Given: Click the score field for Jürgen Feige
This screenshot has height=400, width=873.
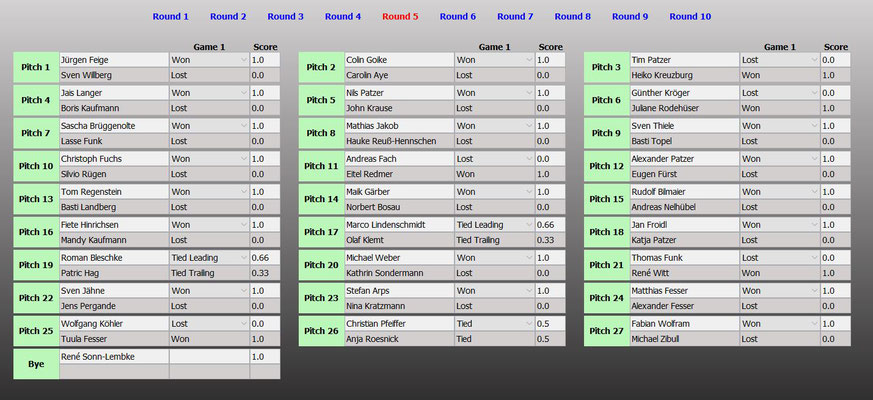Looking at the screenshot, I should pos(265,60).
